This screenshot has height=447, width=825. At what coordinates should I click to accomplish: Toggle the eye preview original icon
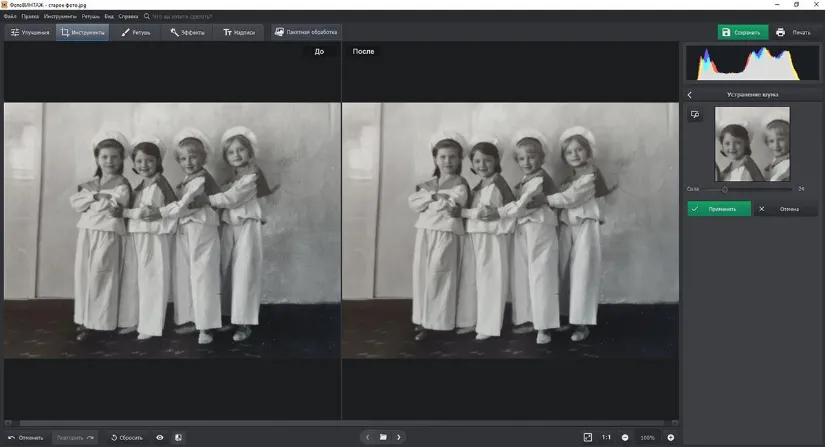click(x=159, y=437)
